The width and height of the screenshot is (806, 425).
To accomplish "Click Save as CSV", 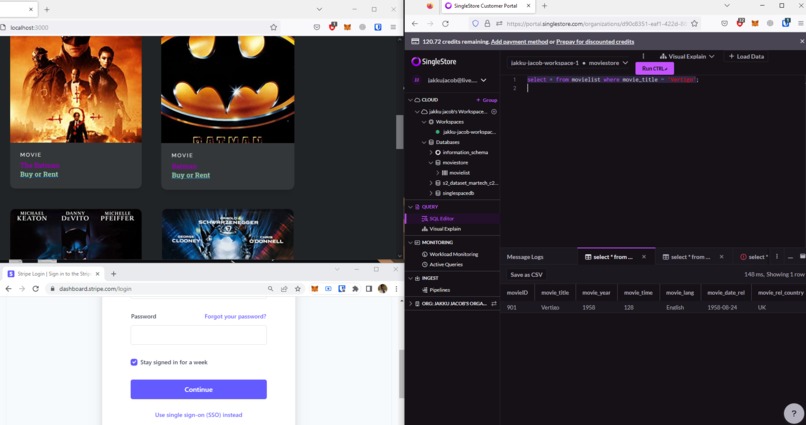I will tap(526, 274).
